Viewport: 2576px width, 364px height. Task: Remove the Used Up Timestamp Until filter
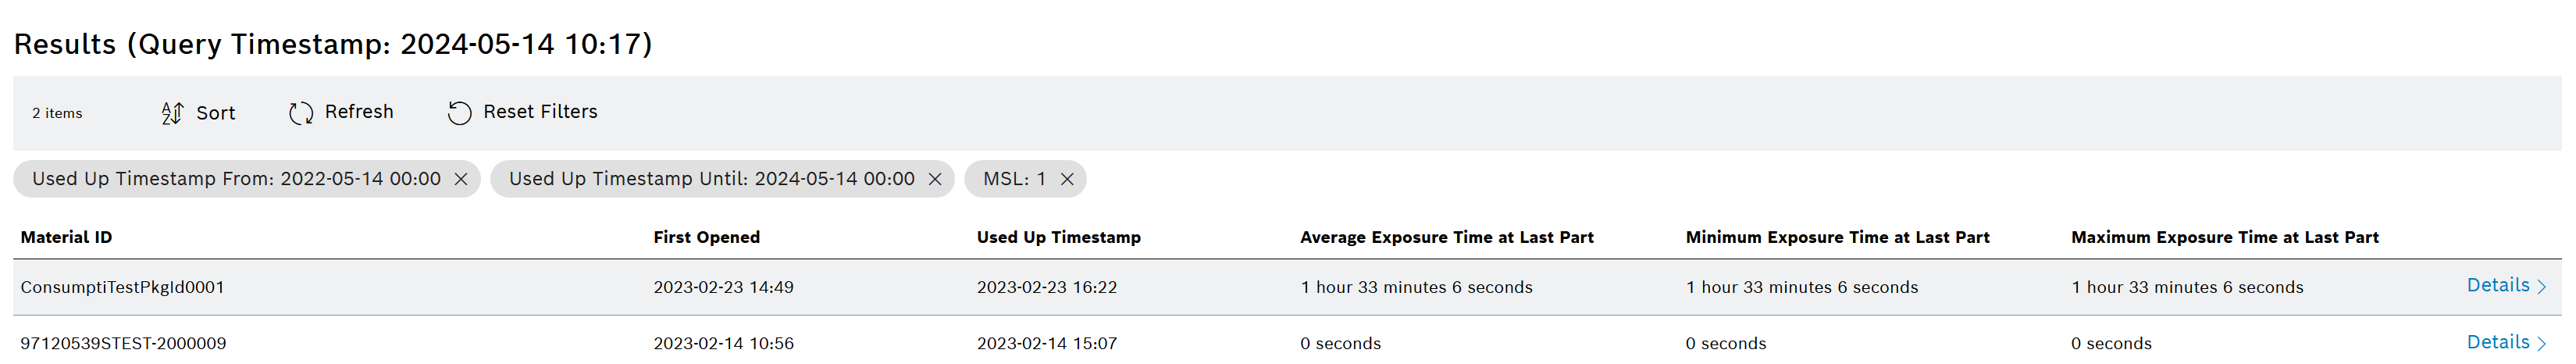[x=935, y=179]
